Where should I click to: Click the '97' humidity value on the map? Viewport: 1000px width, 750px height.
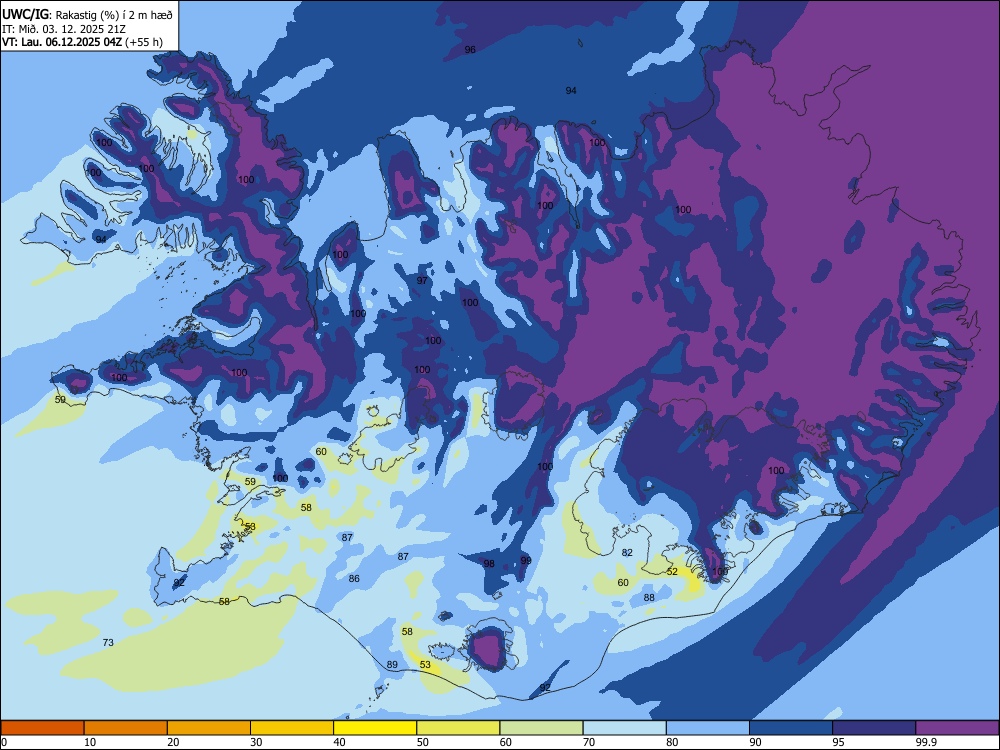tap(422, 281)
